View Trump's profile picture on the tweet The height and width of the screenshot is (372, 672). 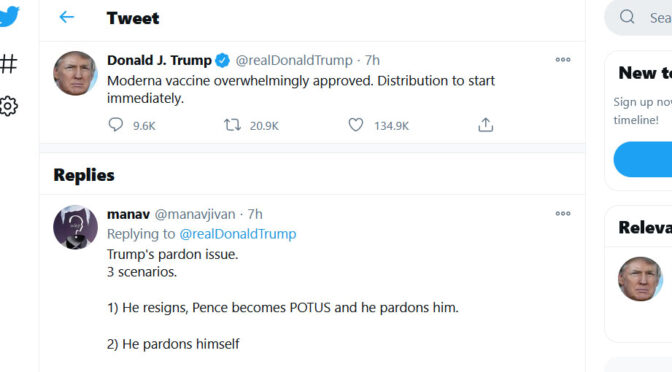point(75,73)
